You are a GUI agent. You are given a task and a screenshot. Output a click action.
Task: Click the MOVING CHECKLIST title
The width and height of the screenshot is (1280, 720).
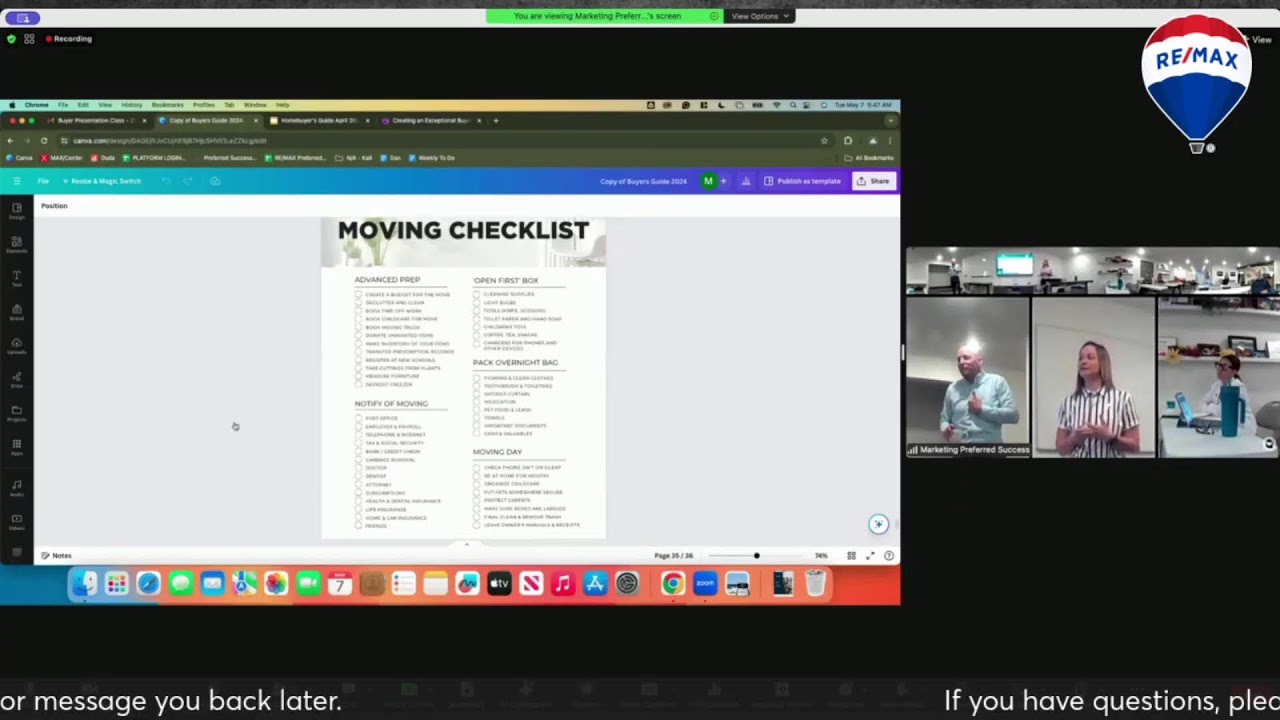pos(463,230)
